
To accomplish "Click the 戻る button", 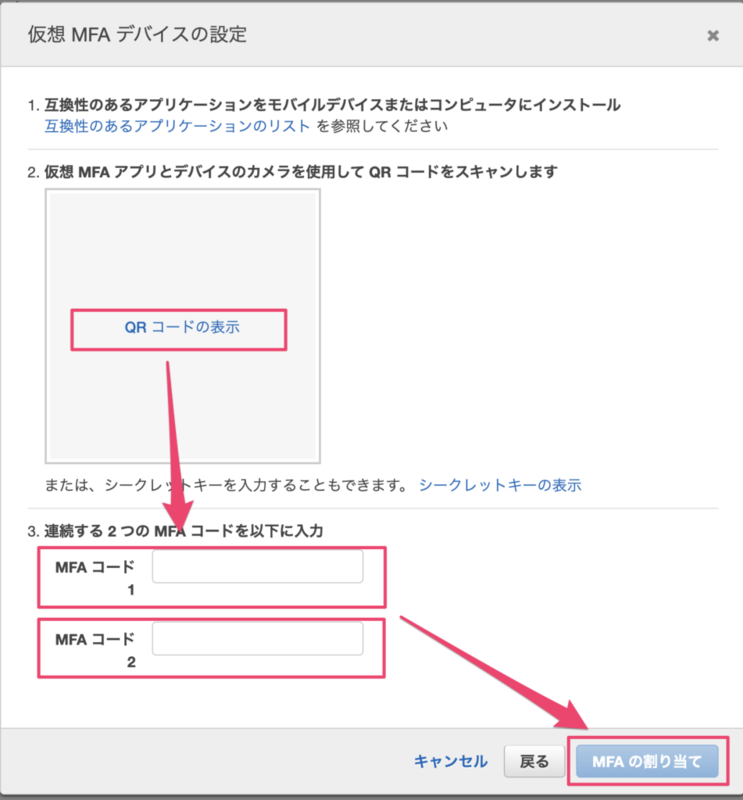I will 534,761.
